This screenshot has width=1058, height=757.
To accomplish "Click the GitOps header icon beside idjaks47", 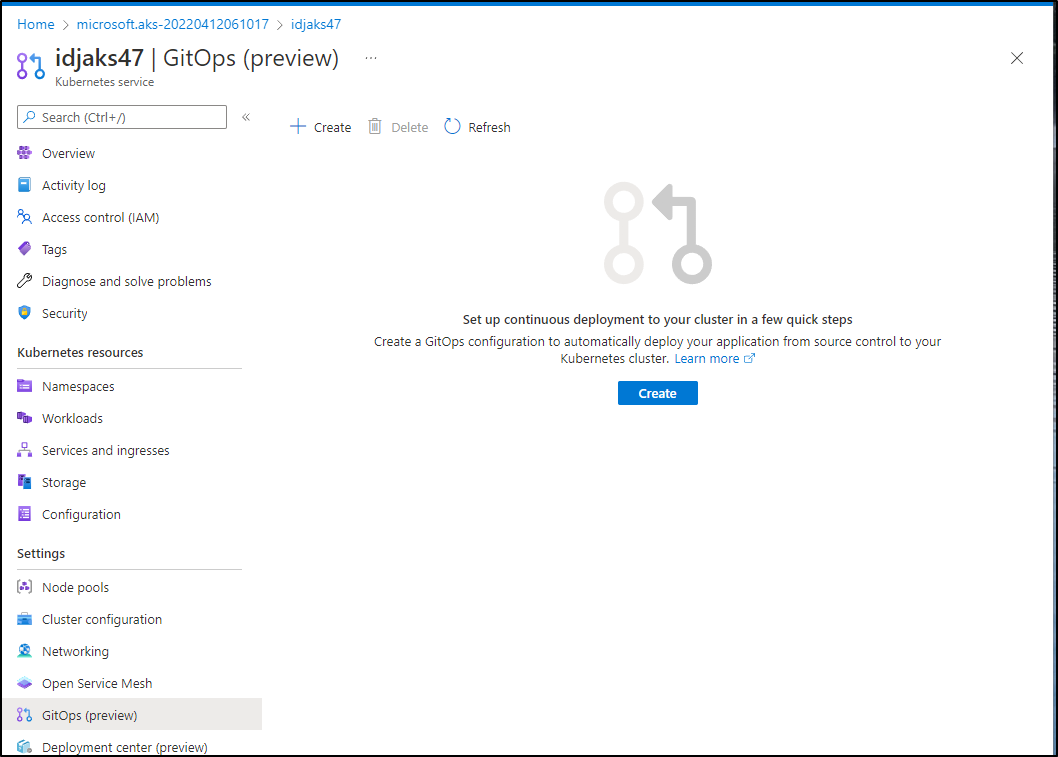I will [x=30, y=66].
